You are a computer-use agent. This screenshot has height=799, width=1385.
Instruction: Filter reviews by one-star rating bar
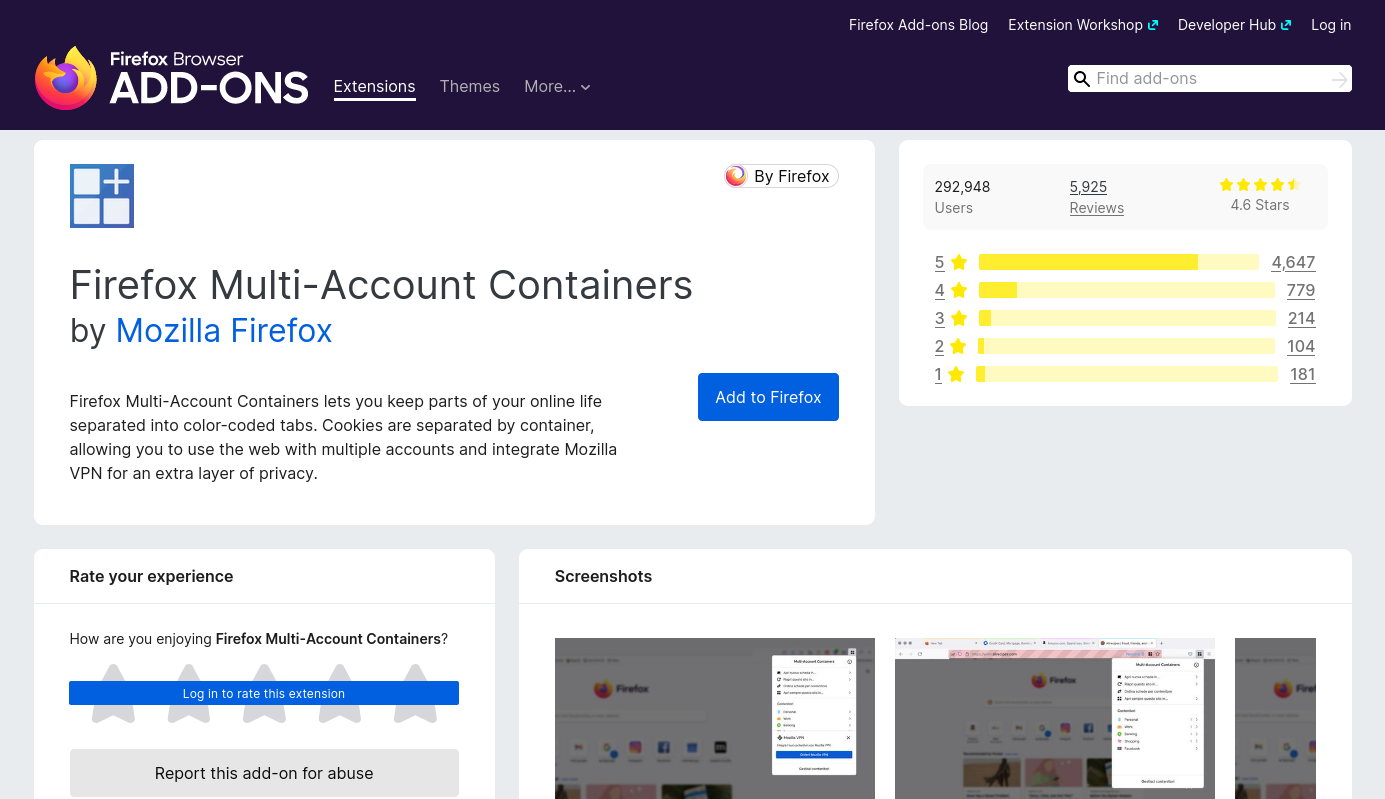[x=1126, y=374]
